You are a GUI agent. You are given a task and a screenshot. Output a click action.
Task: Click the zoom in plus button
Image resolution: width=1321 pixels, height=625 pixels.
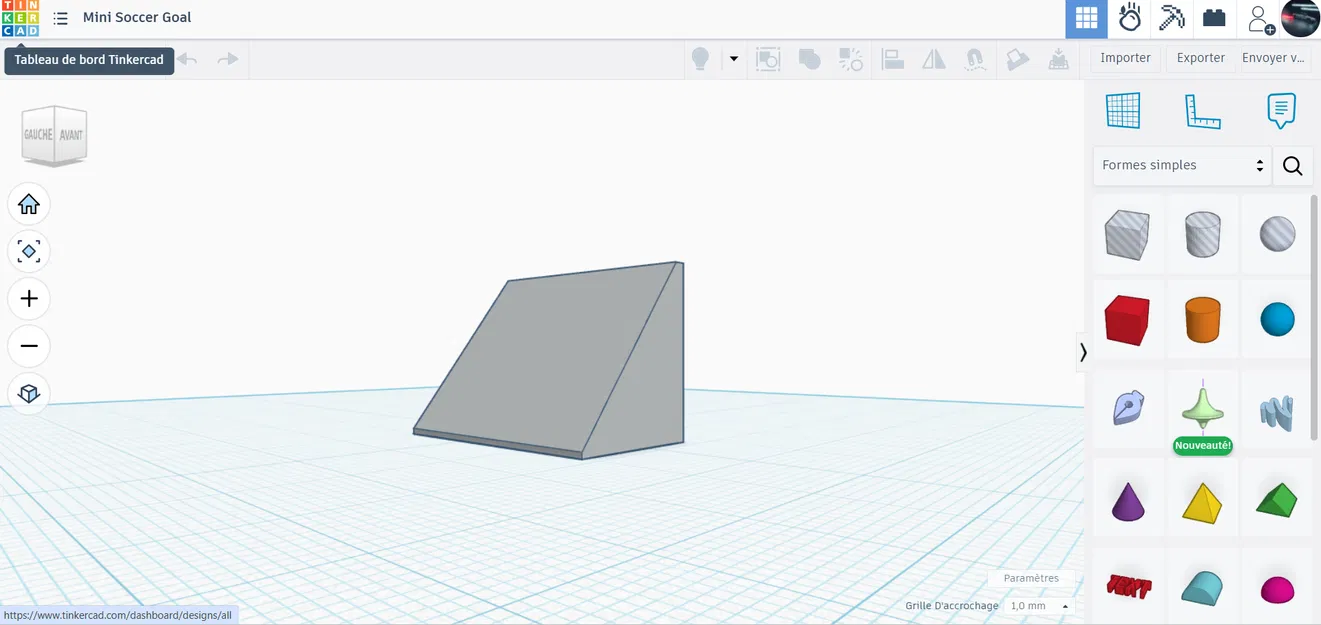(29, 298)
